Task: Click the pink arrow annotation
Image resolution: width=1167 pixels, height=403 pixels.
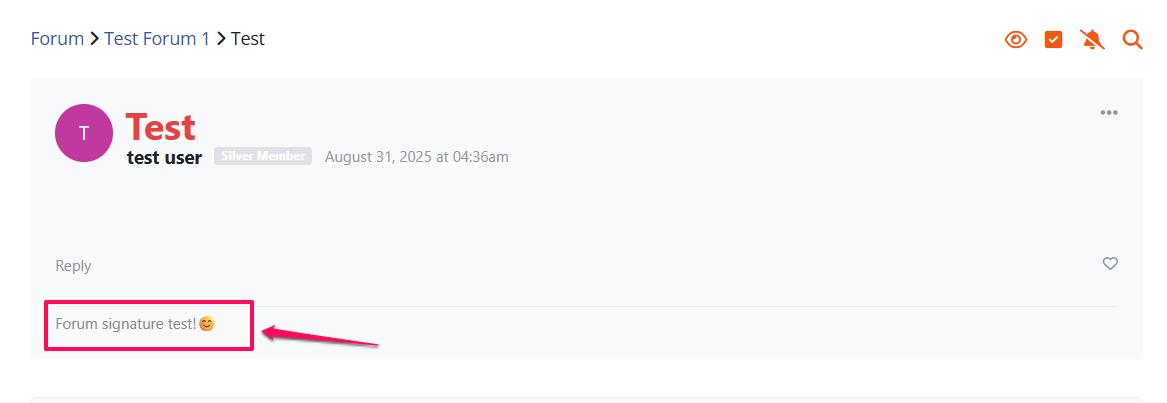Action: [322, 336]
